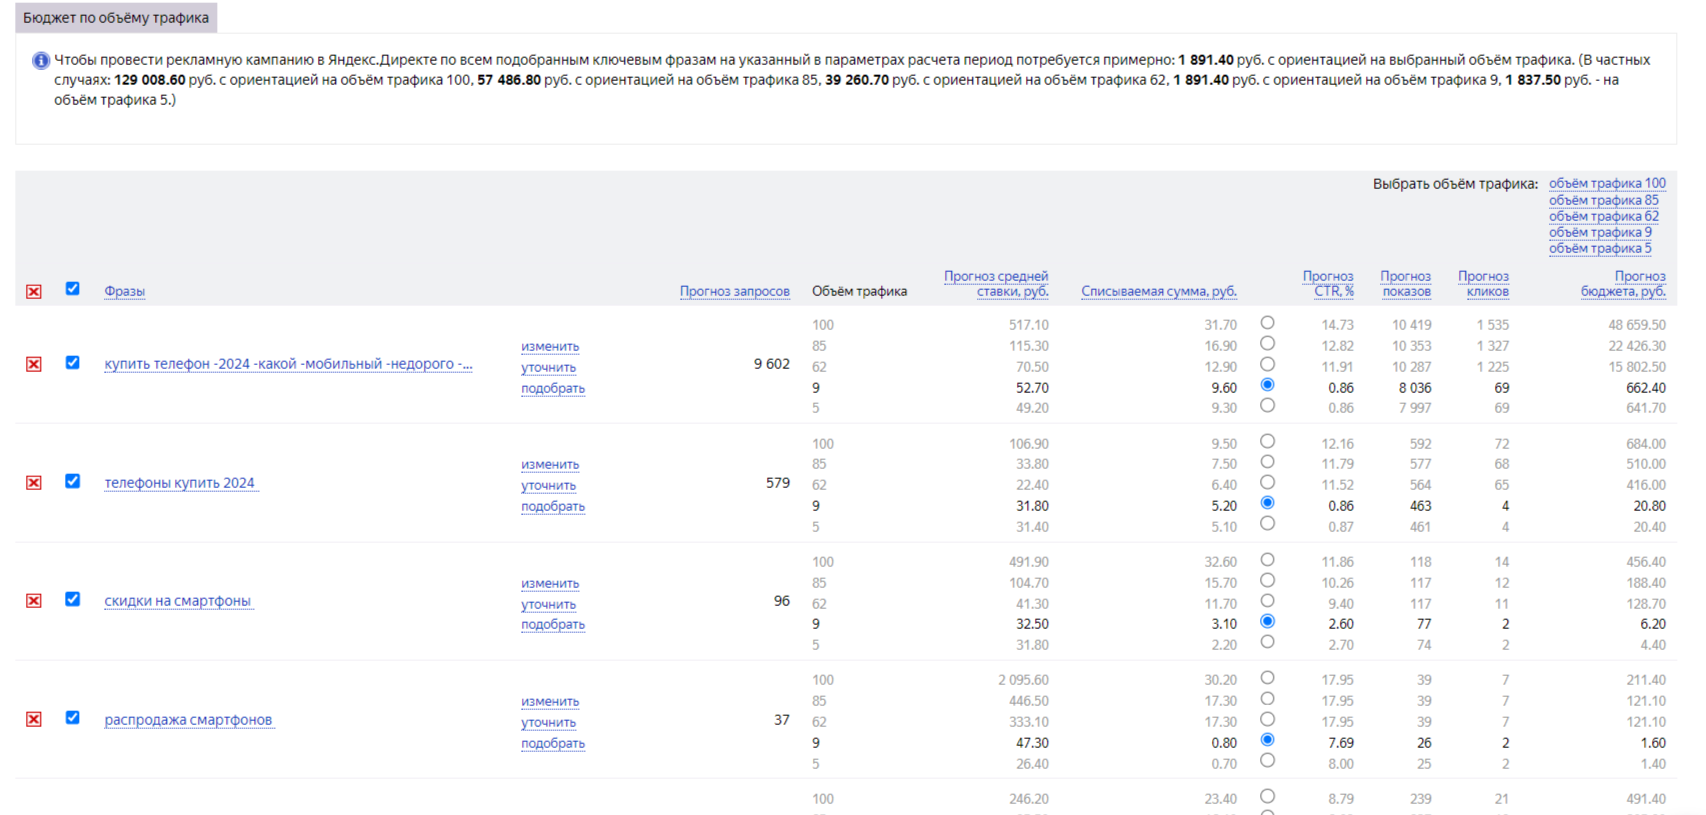1706x815 pixels.
Task: Sort by 'Списываемая сумма, руб.' column header
Action: 1159,292
